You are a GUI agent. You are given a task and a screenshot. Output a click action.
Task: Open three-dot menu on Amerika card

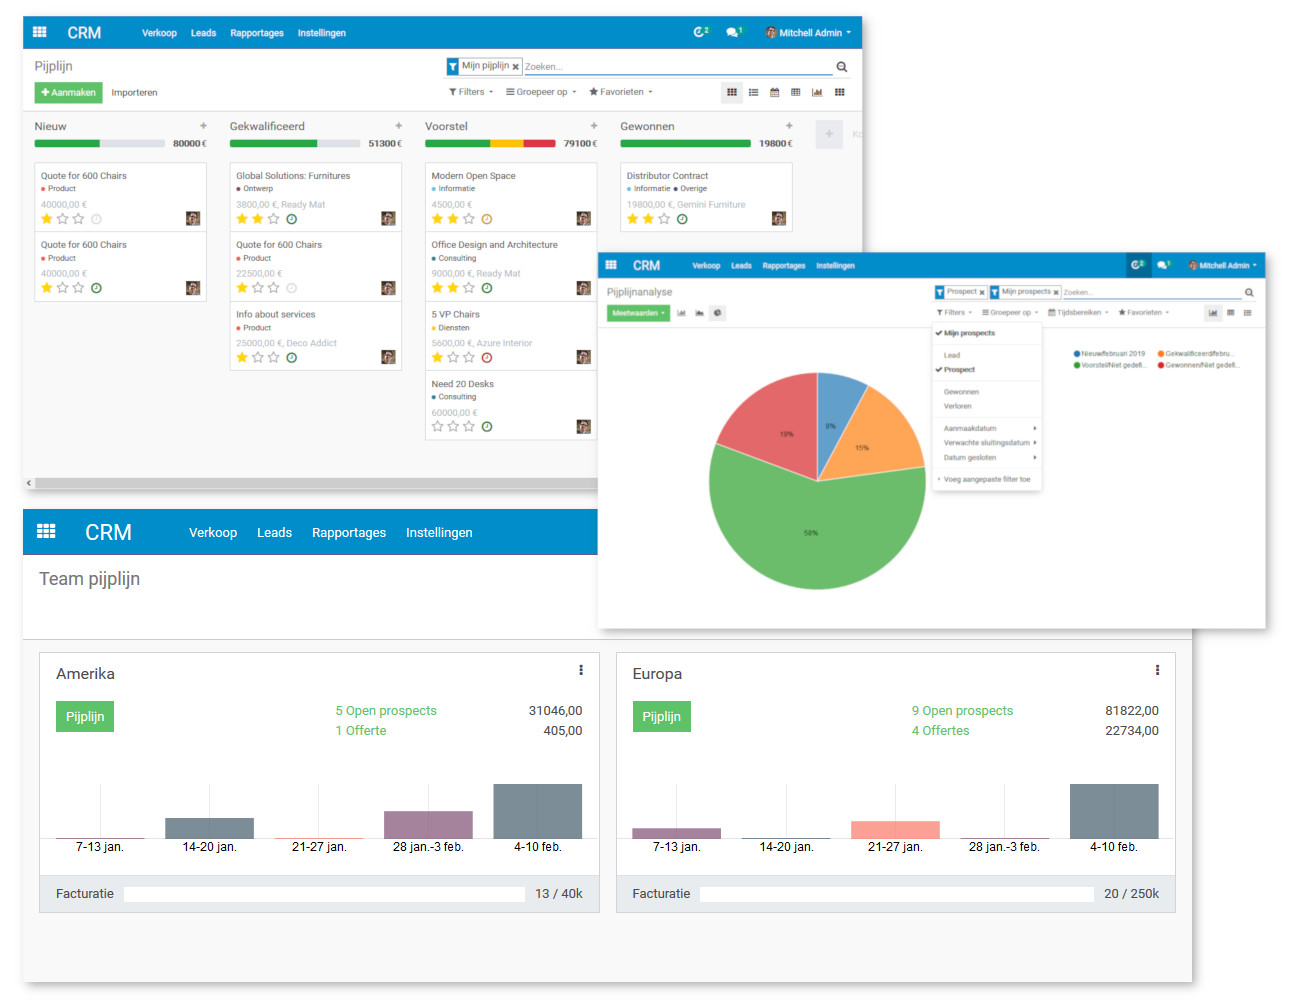pyautogui.click(x=581, y=670)
